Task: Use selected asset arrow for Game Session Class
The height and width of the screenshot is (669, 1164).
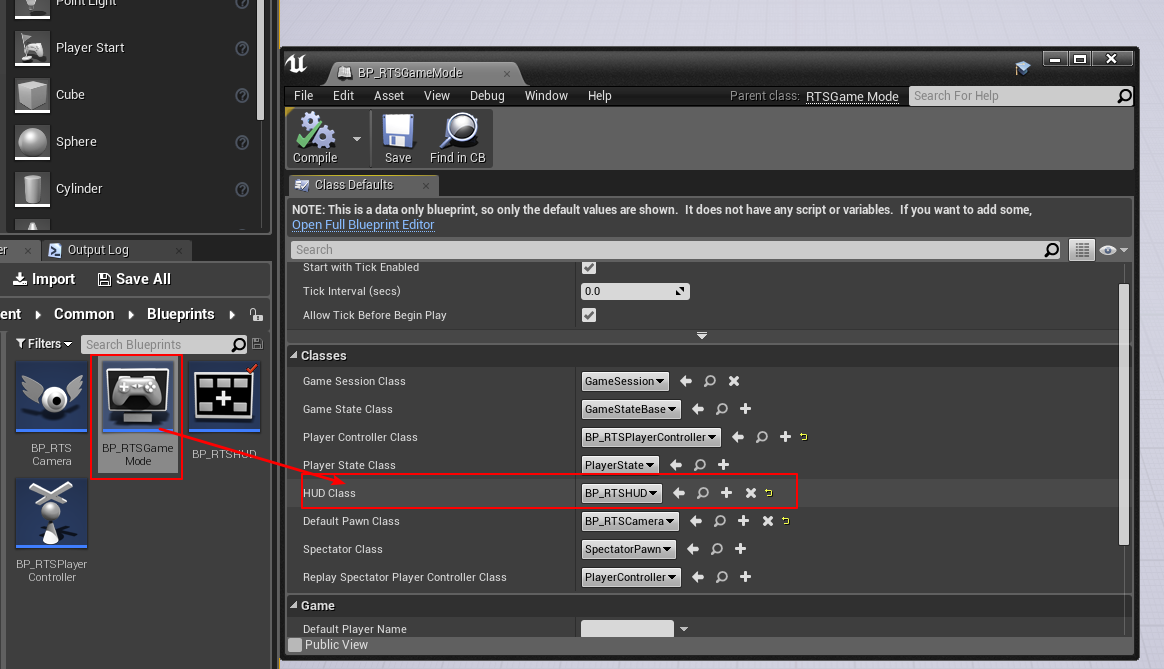Action: click(686, 381)
